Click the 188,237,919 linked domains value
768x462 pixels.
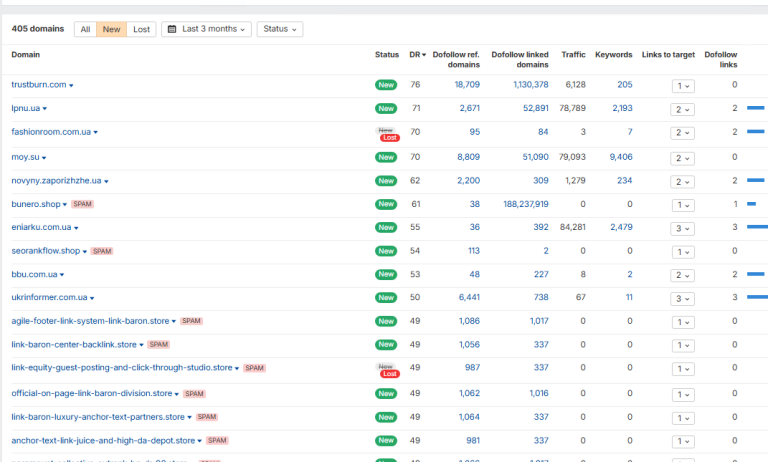(x=526, y=204)
